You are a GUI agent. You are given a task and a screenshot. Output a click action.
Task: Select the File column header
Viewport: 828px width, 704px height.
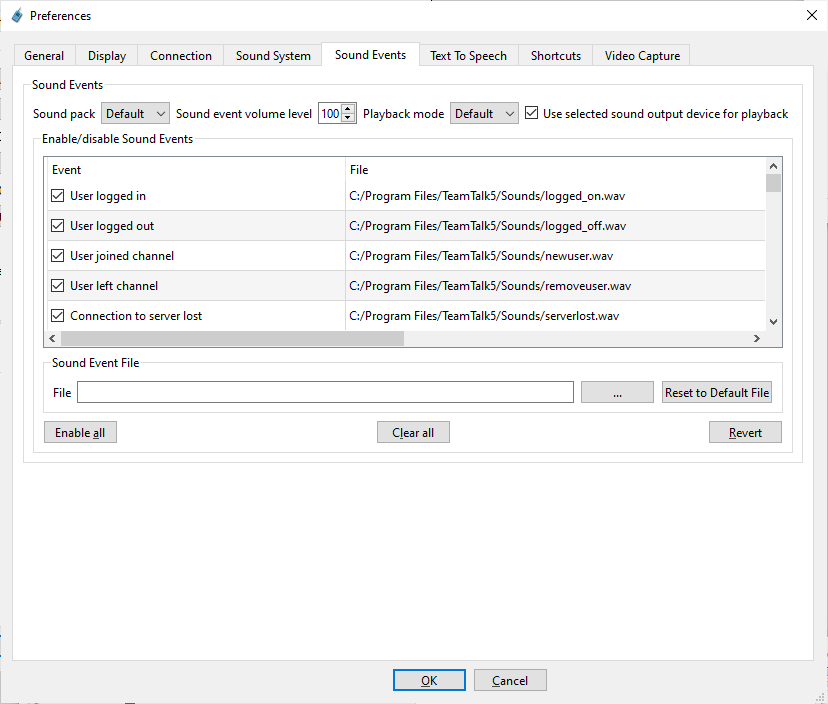(555, 170)
